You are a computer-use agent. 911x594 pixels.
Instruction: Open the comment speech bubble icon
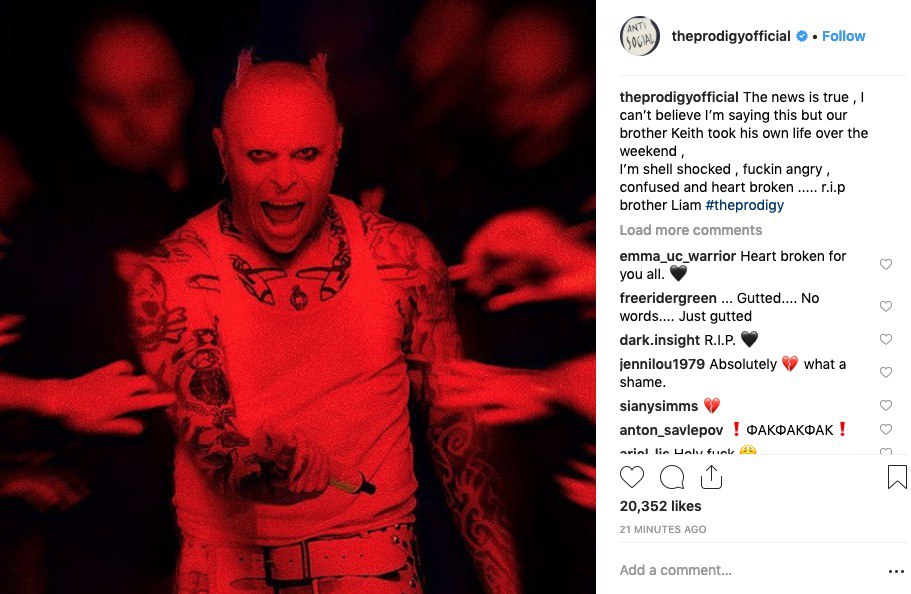[x=672, y=477]
